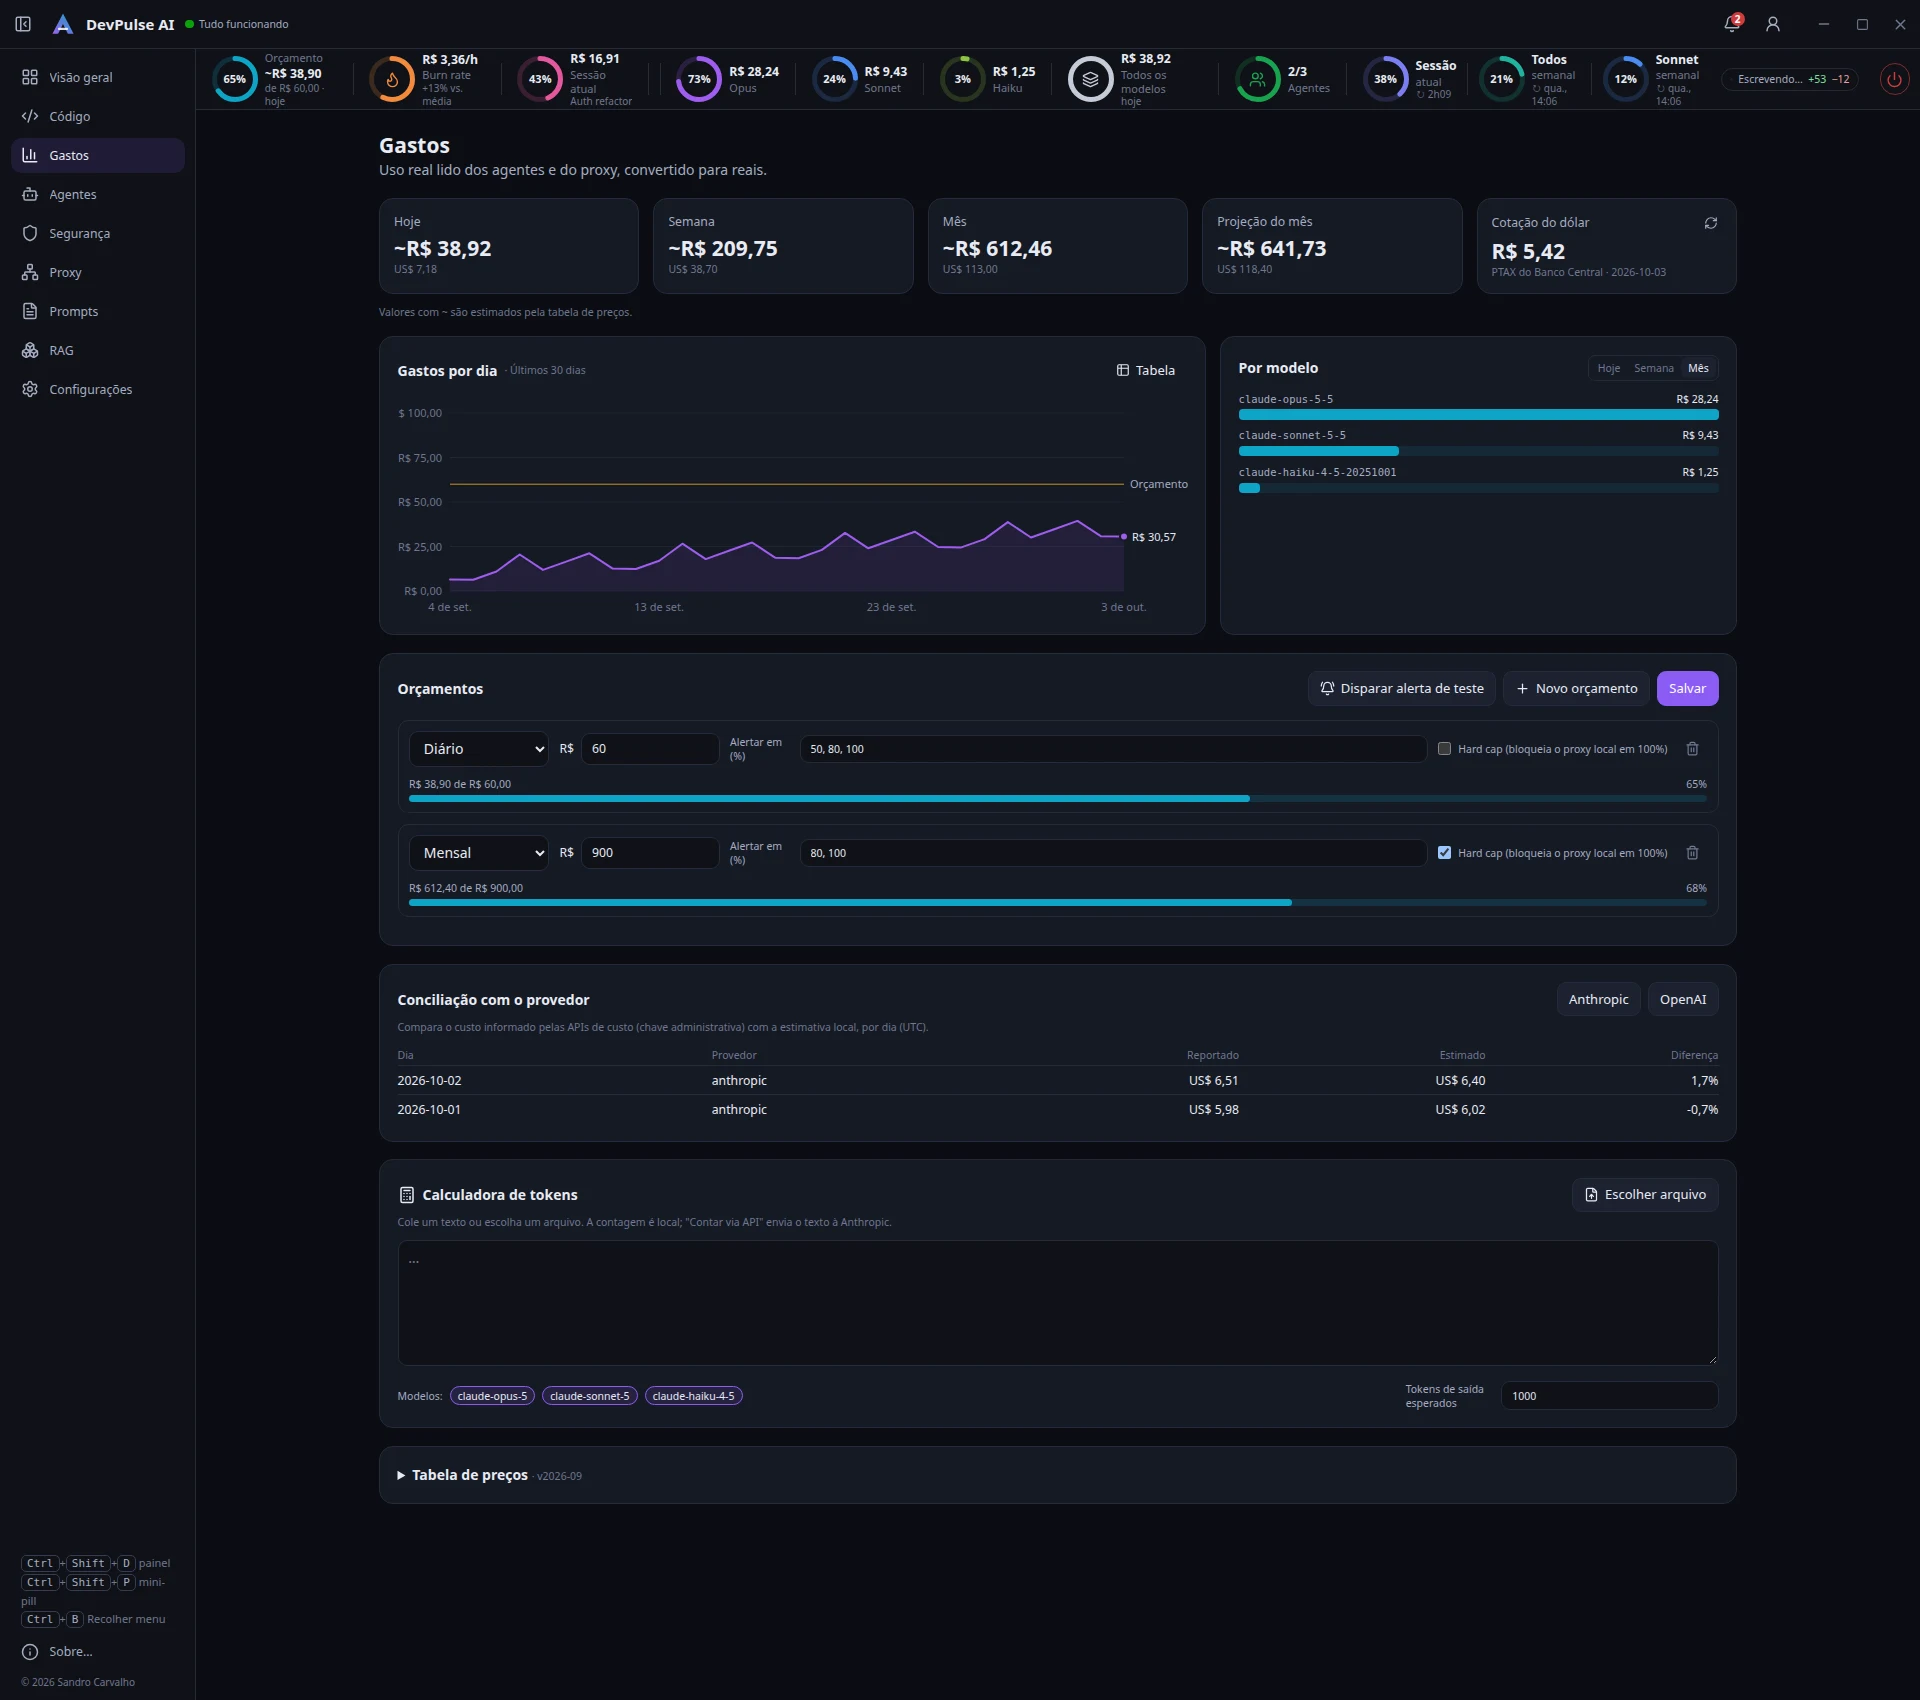The height and width of the screenshot is (1700, 1920).
Task: Select the Semana tab in Por modelo
Action: tap(1654, 368)
